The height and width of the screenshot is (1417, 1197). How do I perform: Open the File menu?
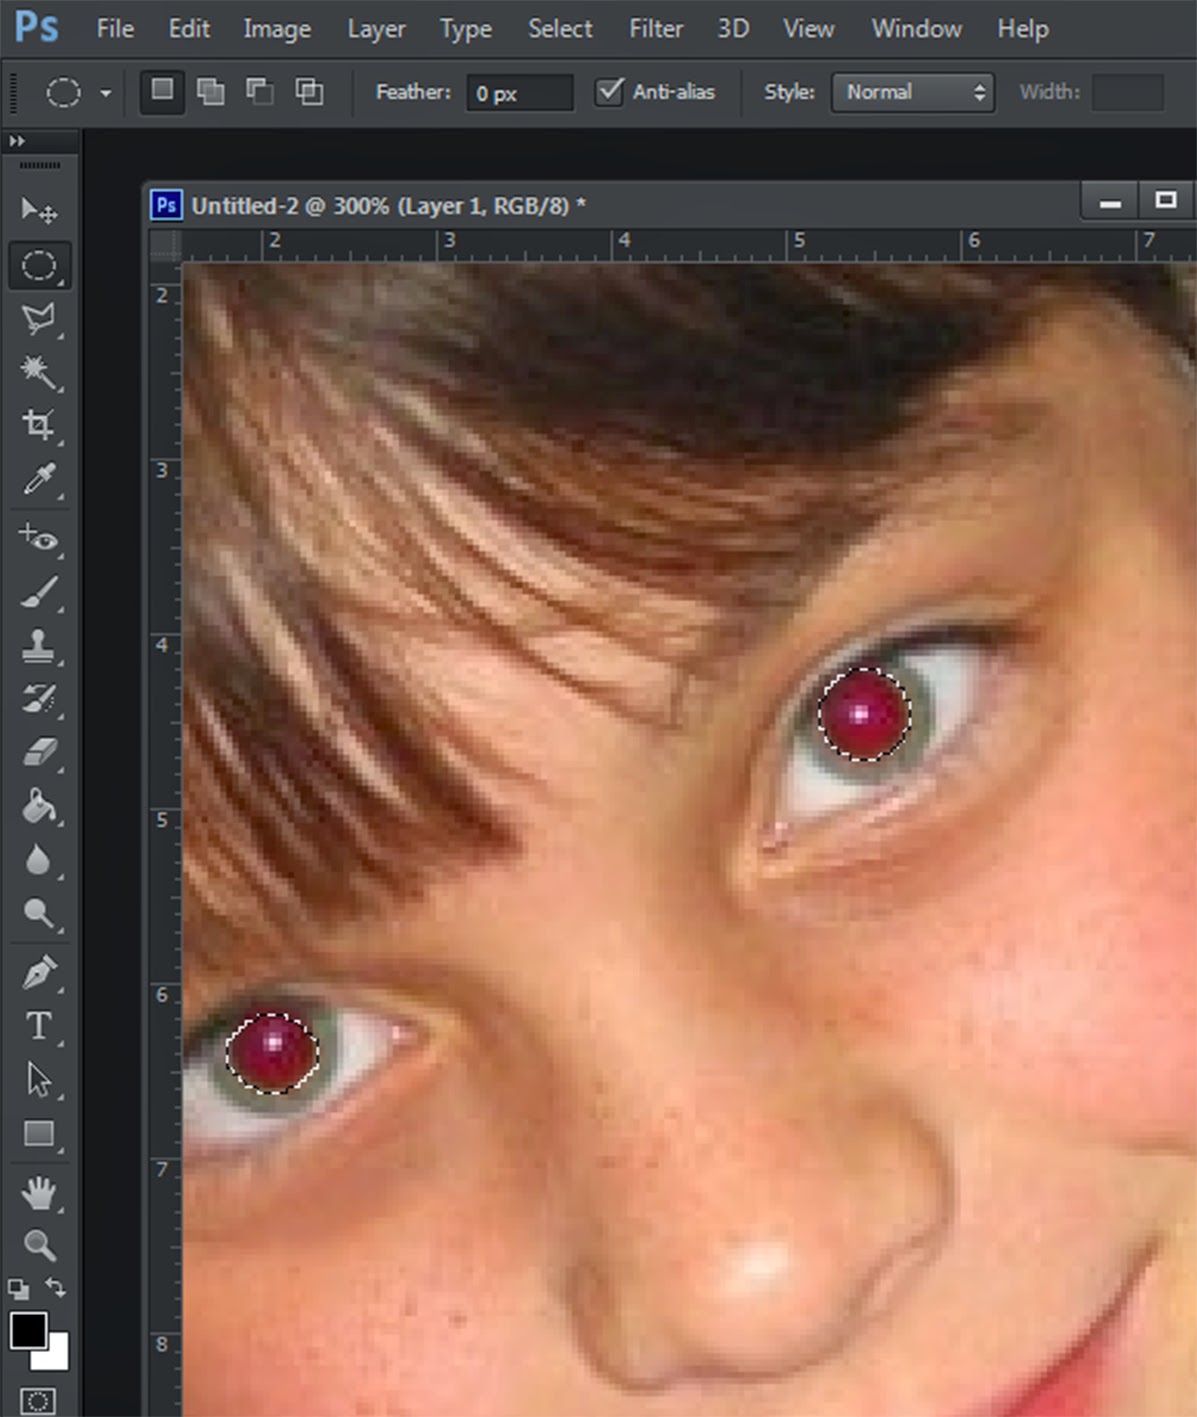(115, 29)
